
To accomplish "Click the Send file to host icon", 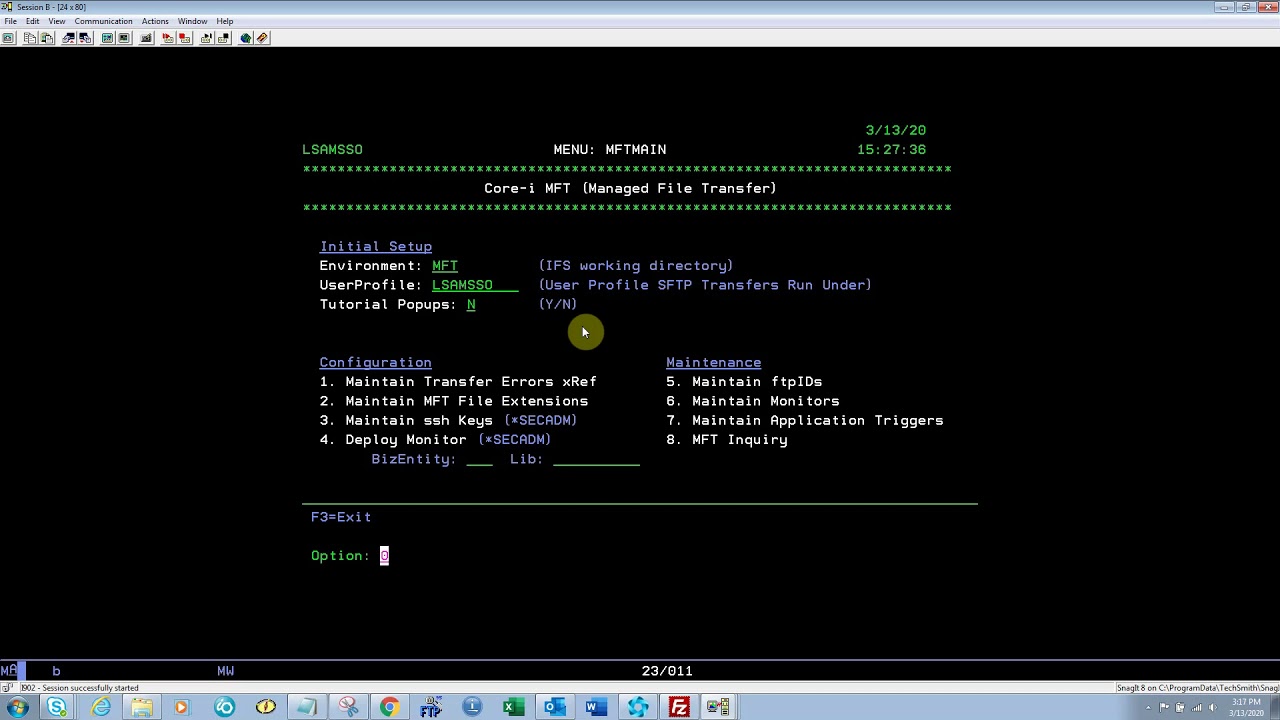I will [69, 38].
